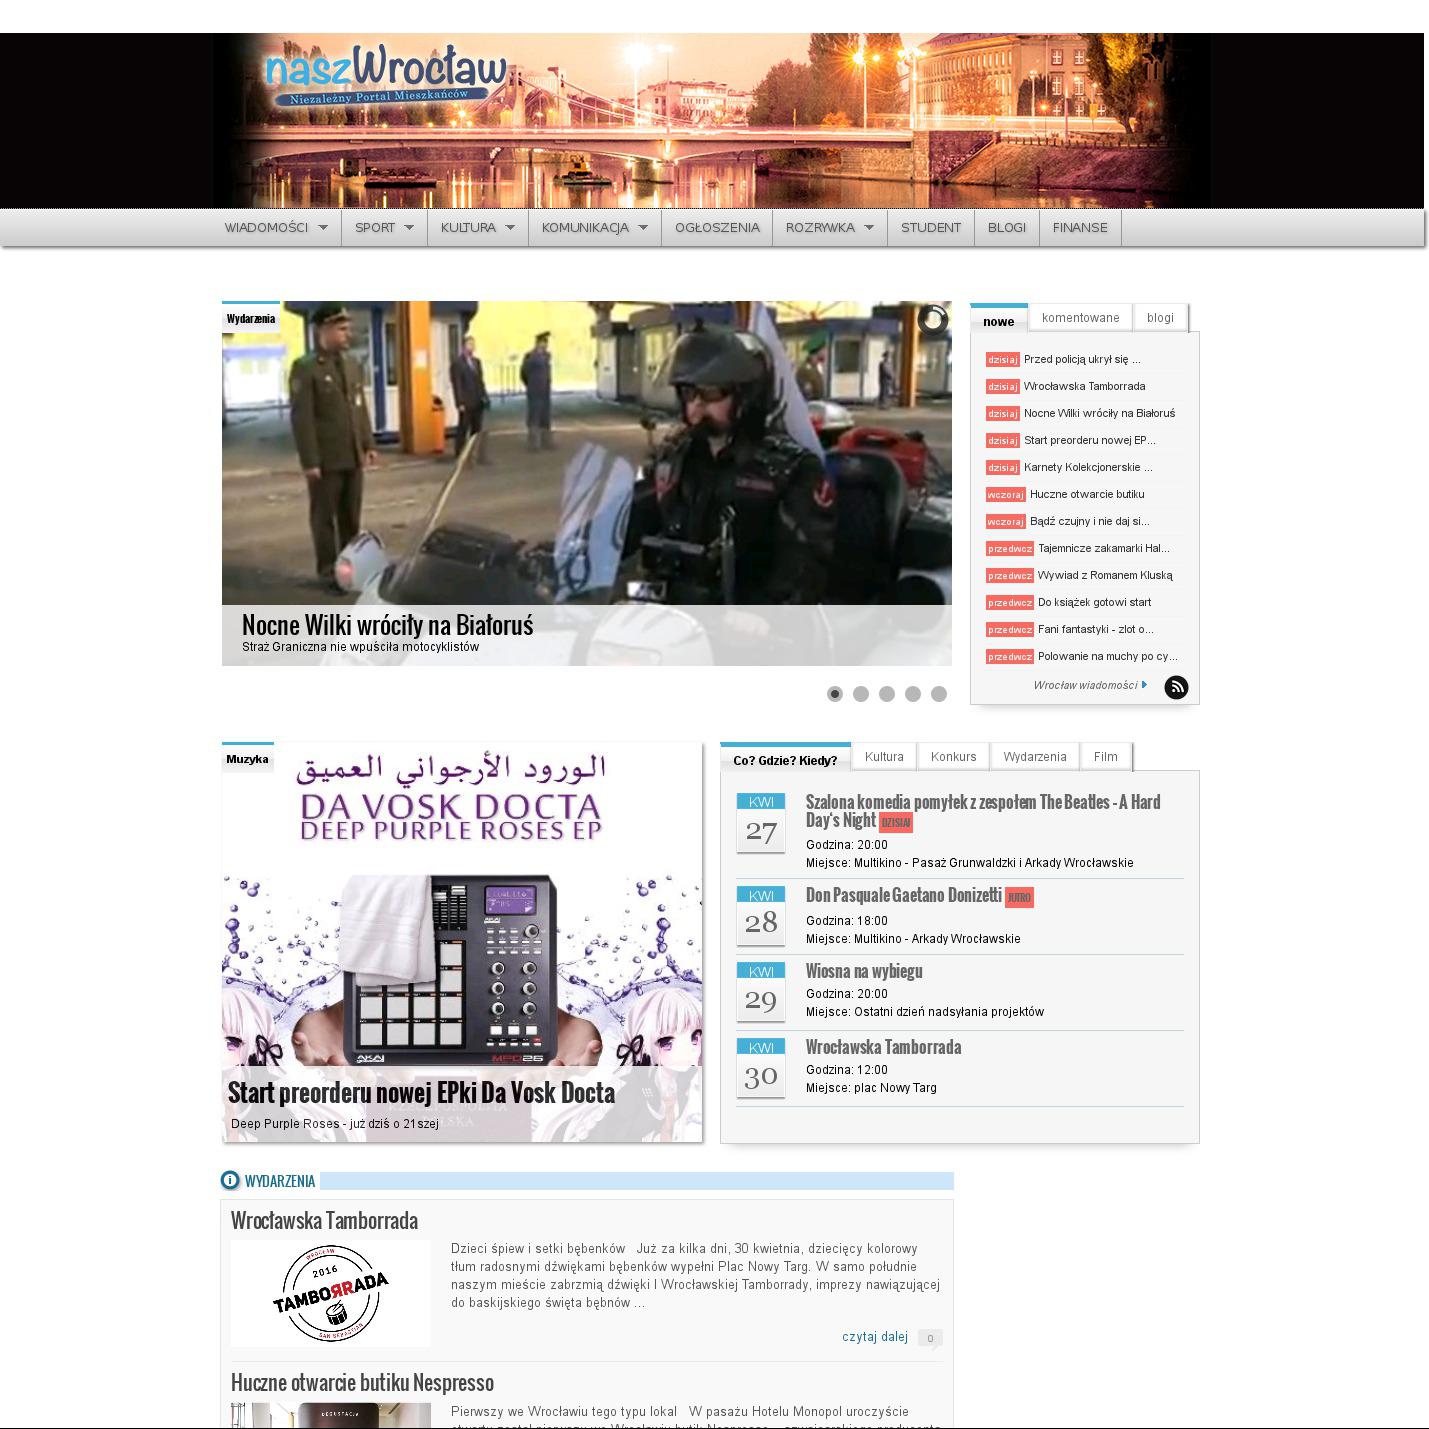Open the 'Wrocław wiadomości' link
1429x1429 pixels.
click(x=1085, y=685)
